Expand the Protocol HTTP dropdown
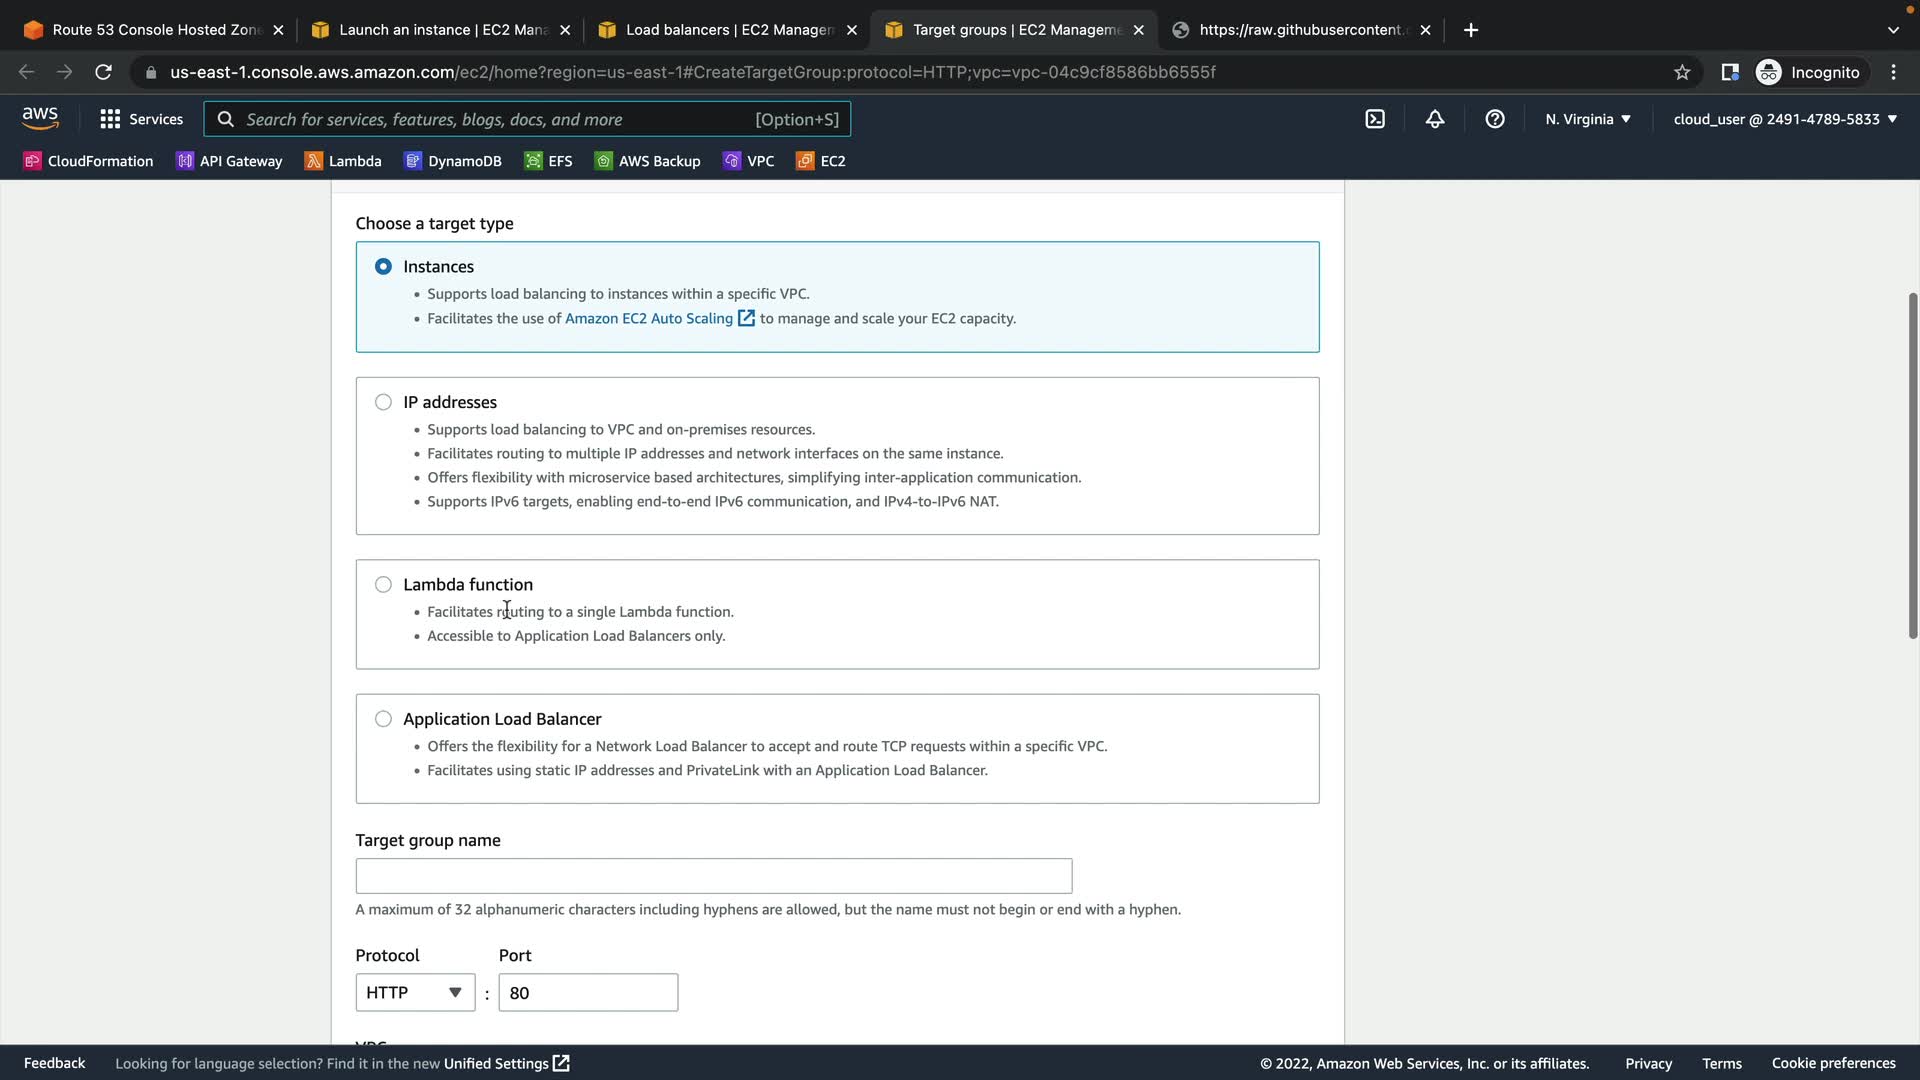 pos(414,992)
